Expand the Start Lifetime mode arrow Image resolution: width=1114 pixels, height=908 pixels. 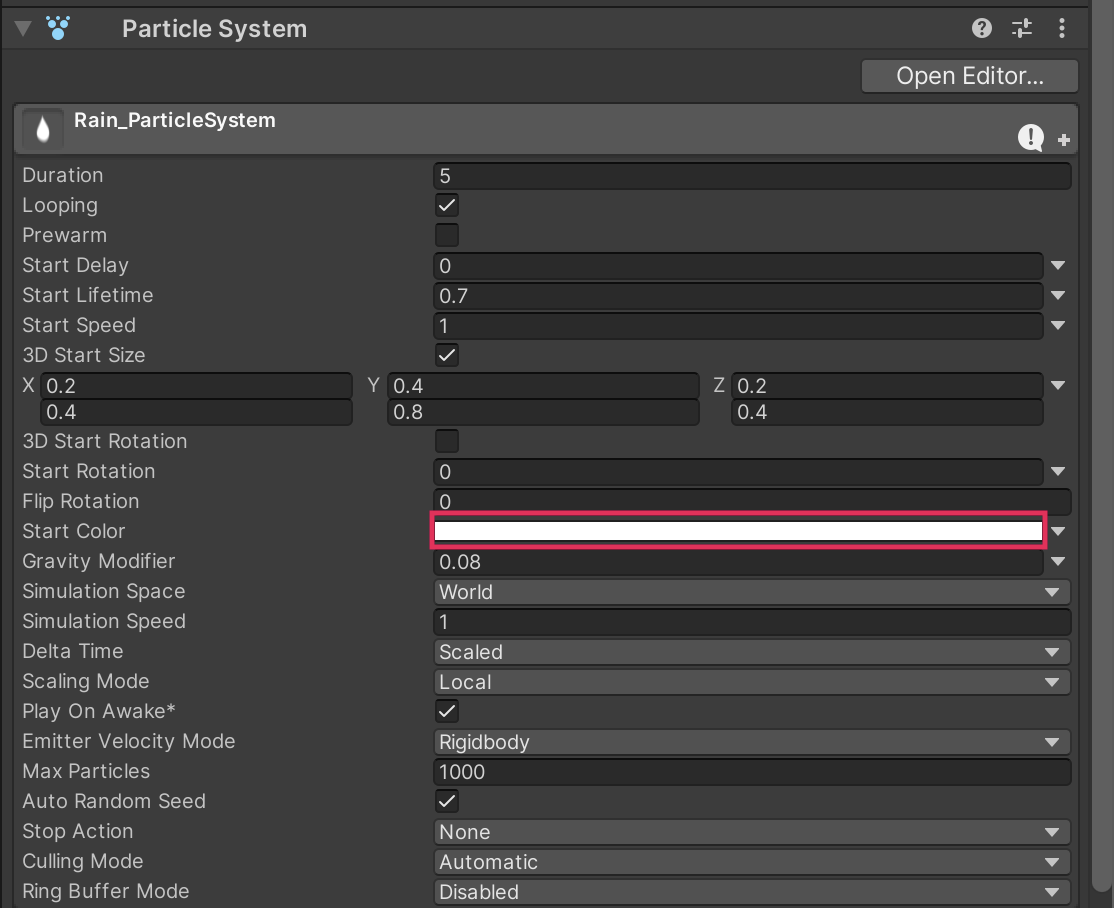(x=1058, y=296)
